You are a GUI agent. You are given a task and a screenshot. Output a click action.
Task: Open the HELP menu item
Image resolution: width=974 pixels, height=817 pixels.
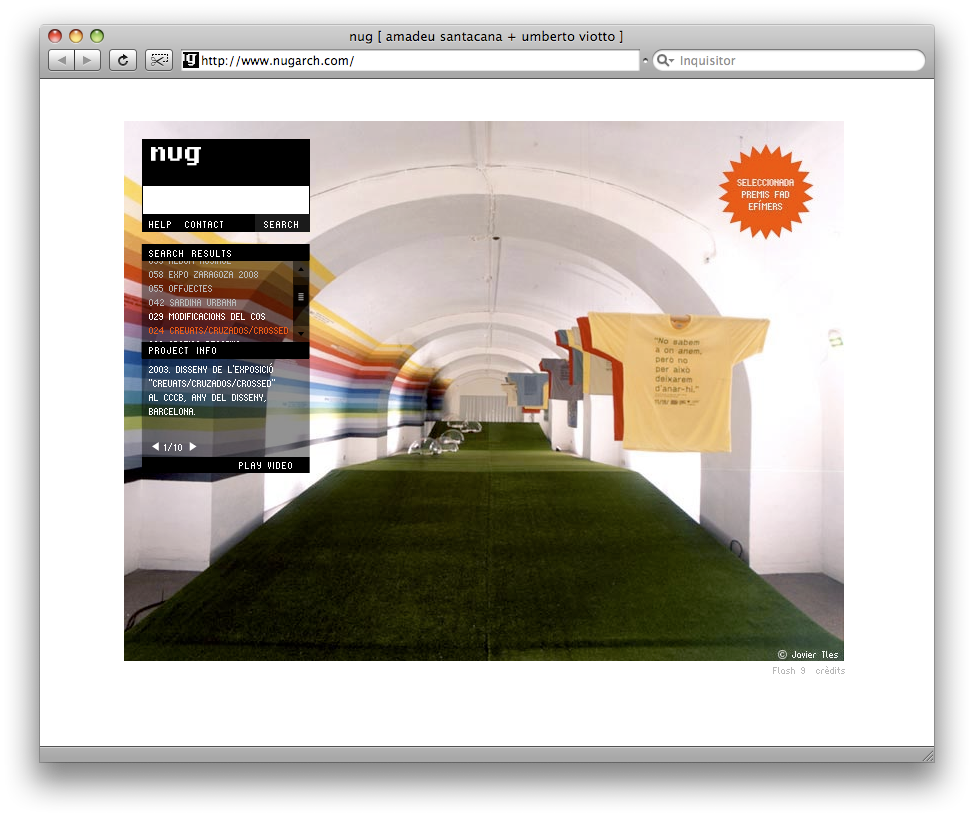160,224
